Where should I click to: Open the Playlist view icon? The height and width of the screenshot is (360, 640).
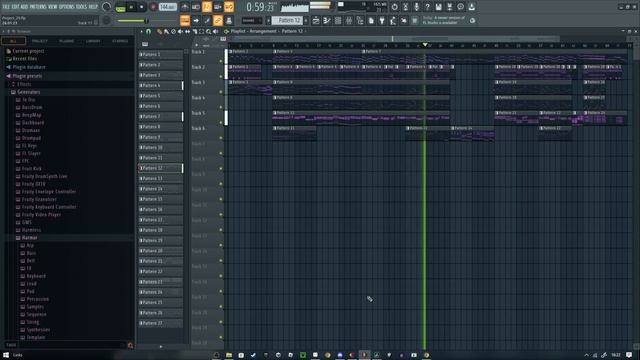[316, 20]
